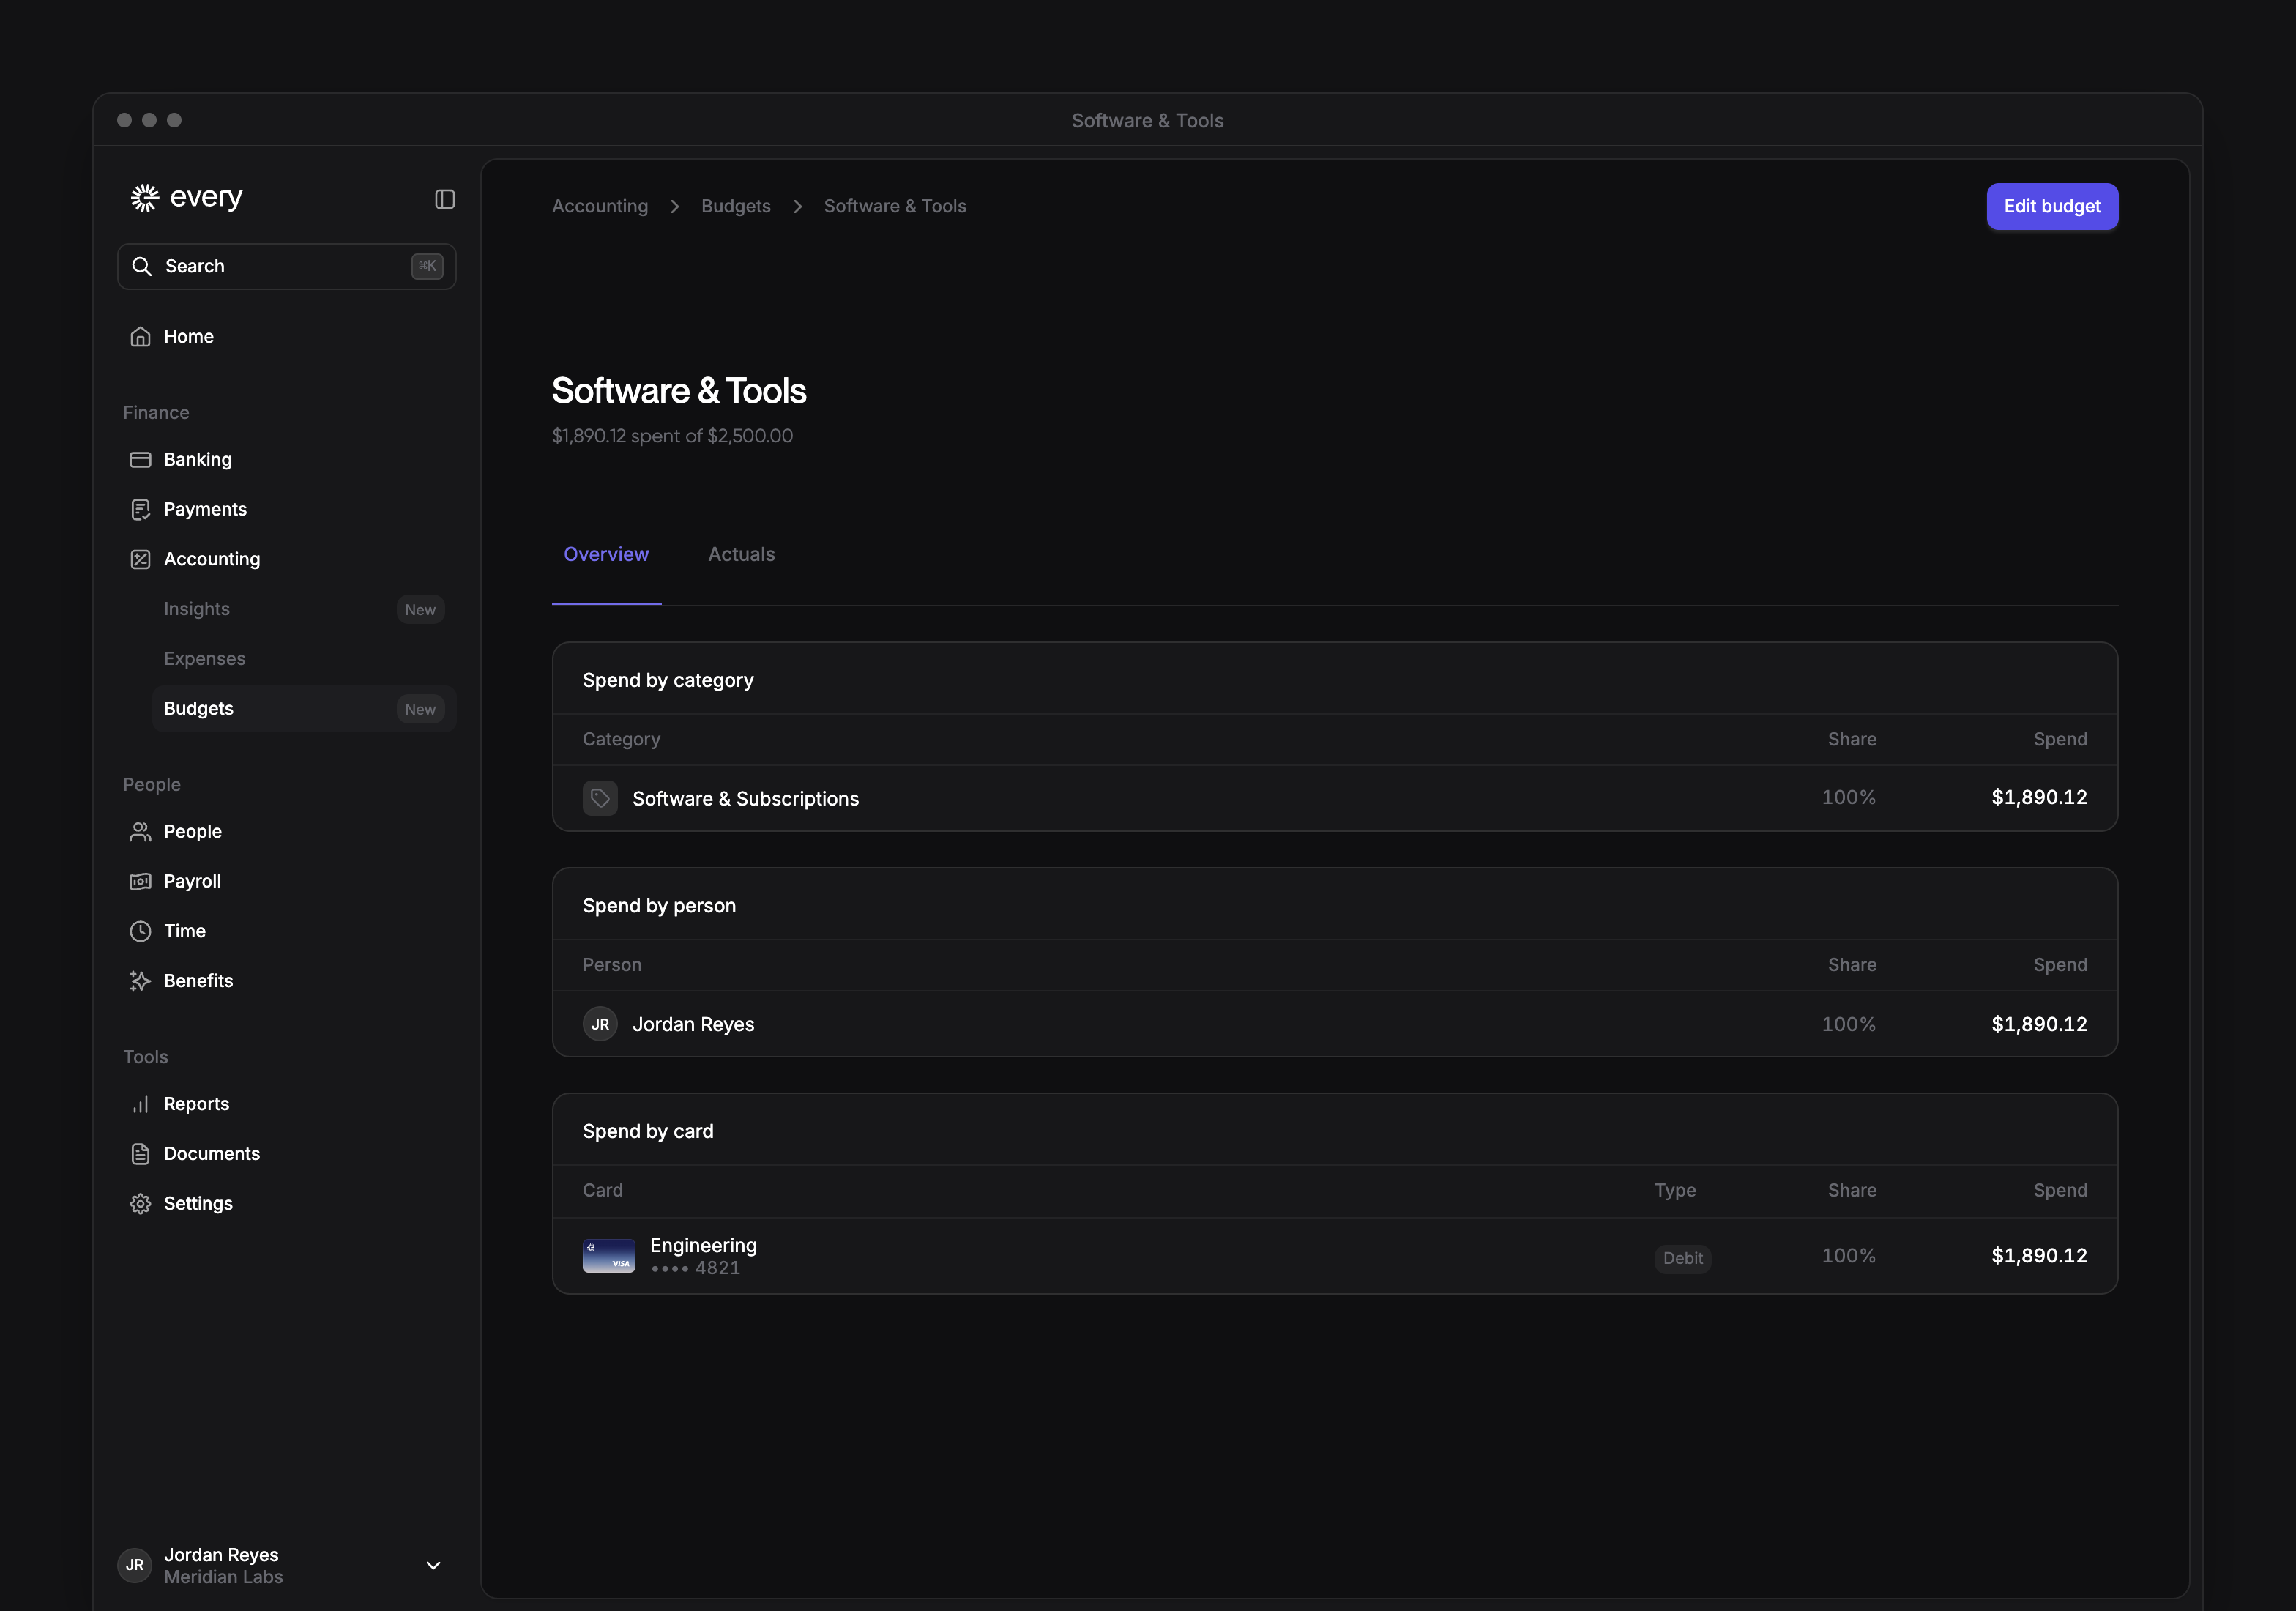Switch to the Overview tab

point(606,554)
